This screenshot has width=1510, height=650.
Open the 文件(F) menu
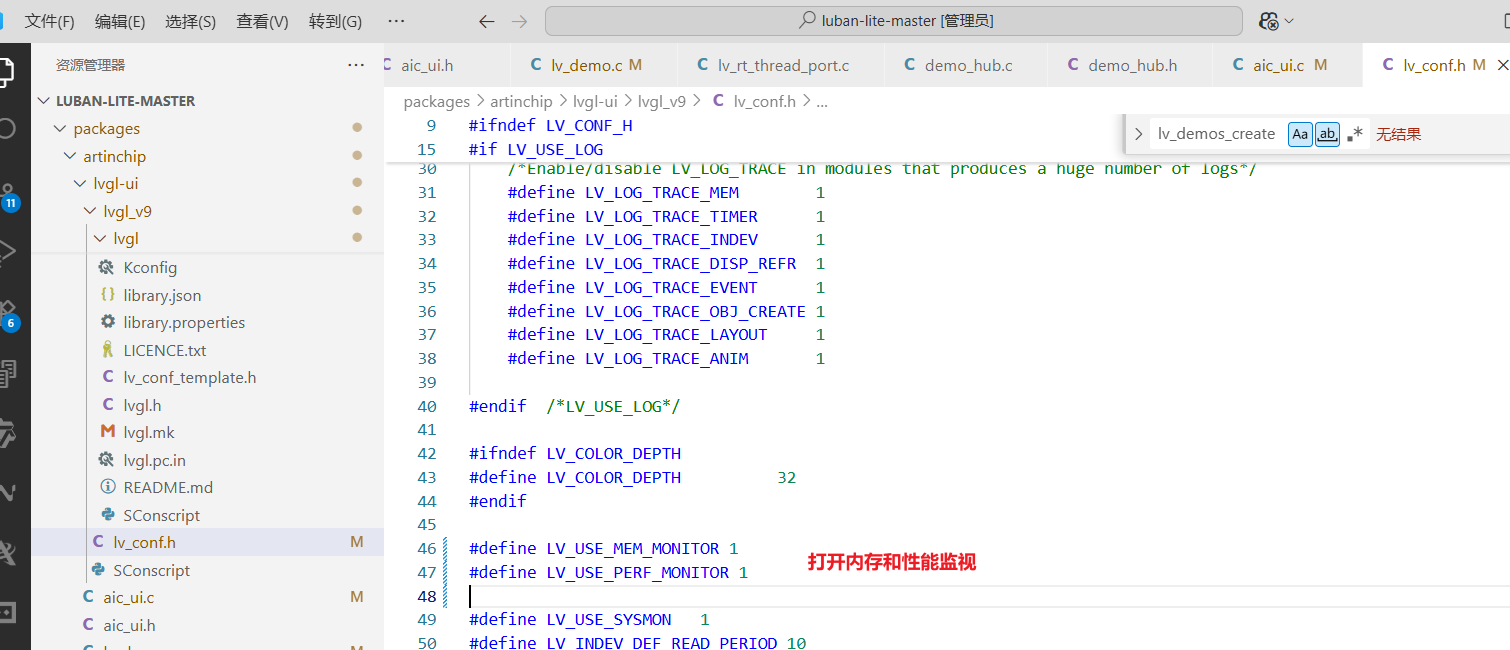50,21
